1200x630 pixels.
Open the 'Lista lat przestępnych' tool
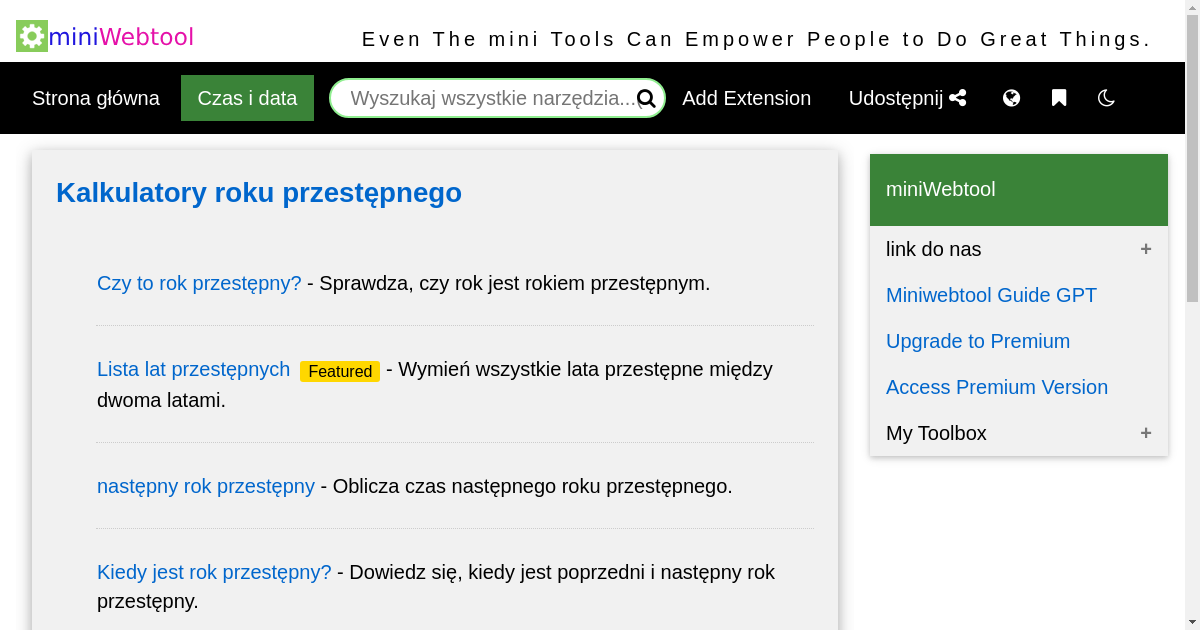pos(193,369)
